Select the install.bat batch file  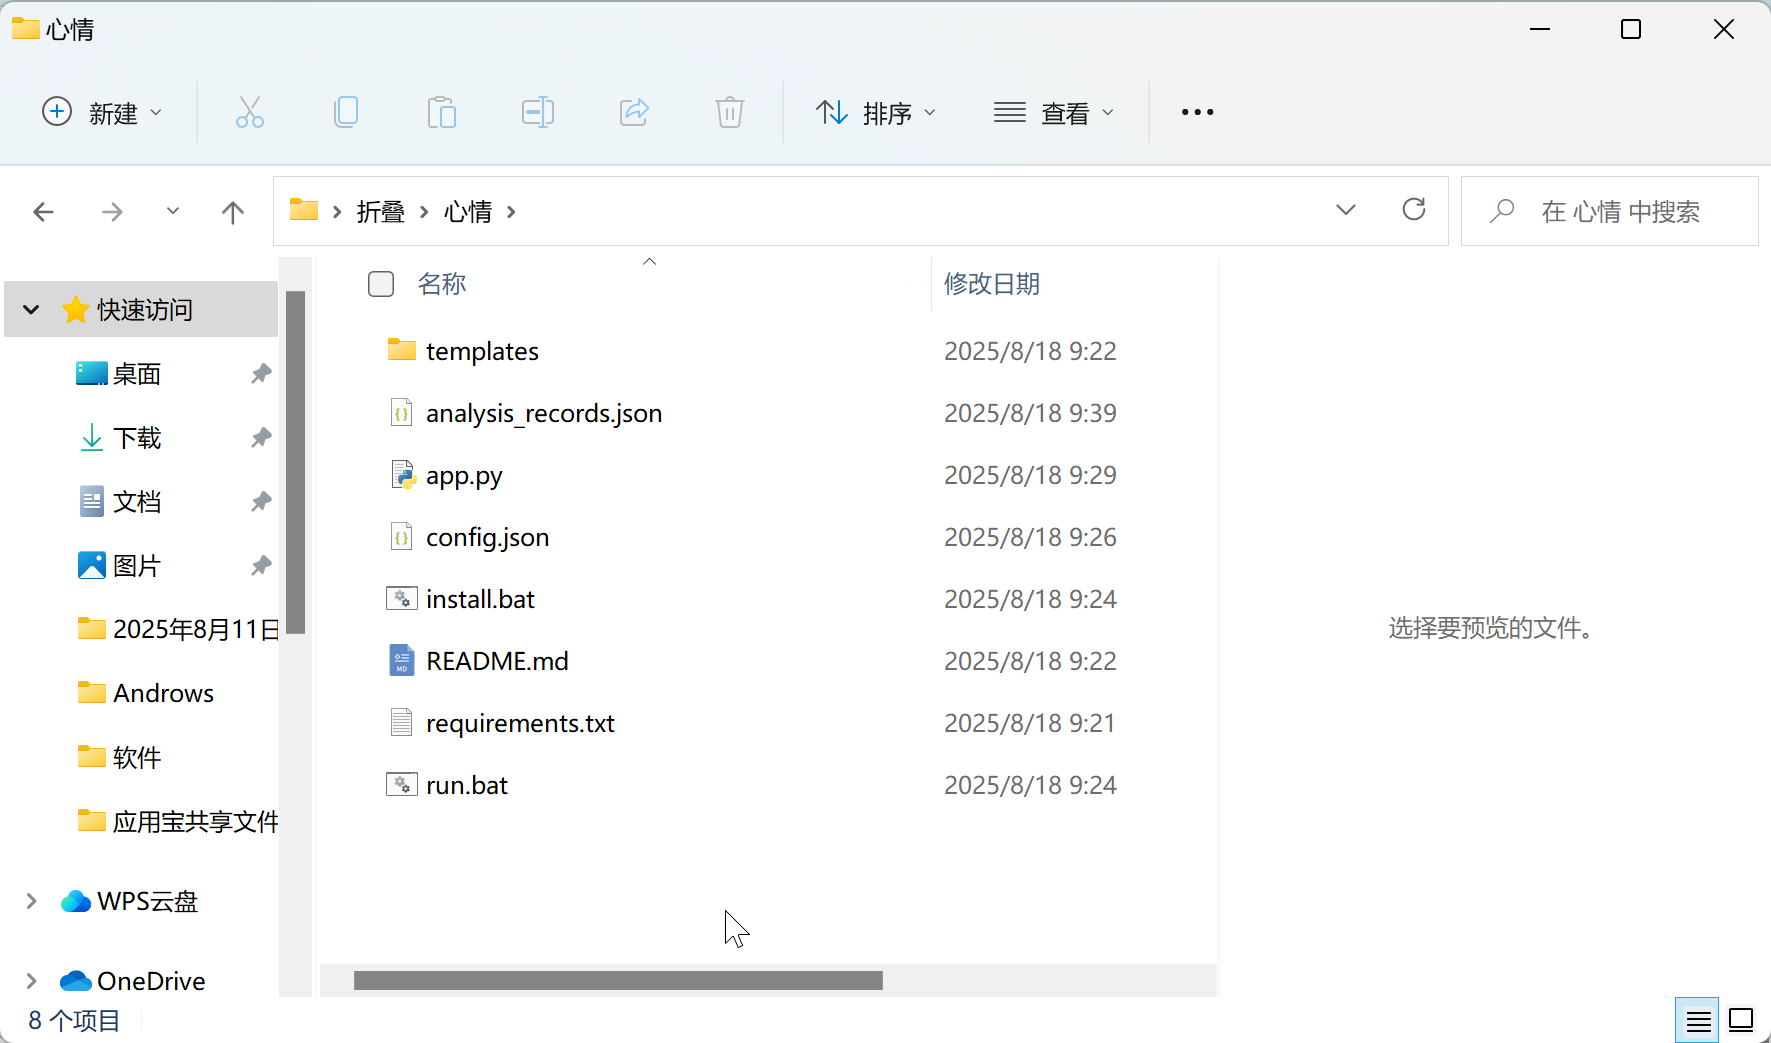(x=480, y=599)
